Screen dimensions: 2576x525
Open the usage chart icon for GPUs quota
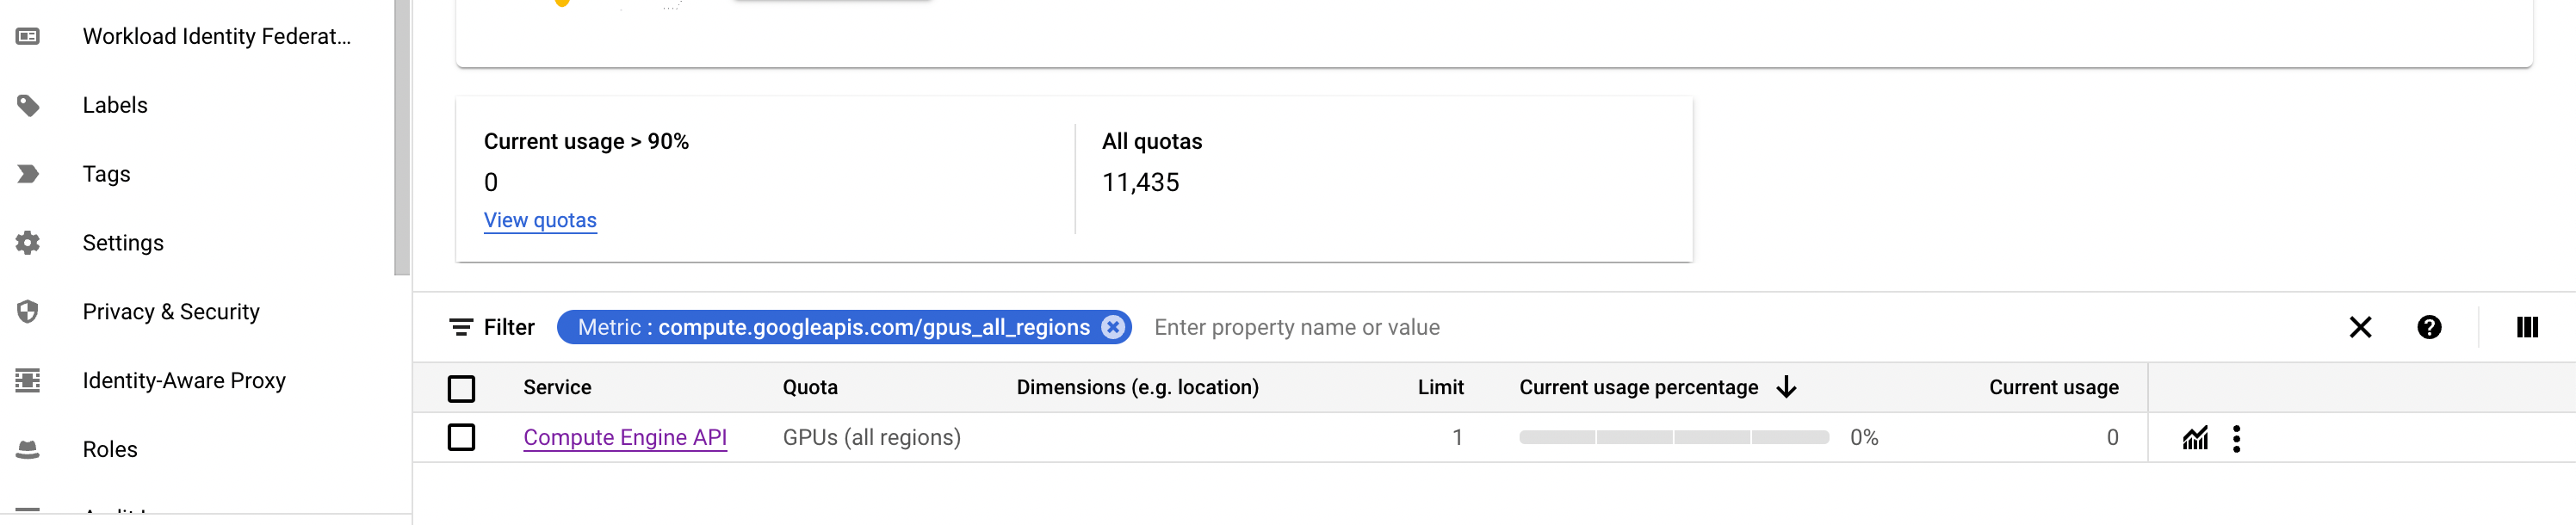pyautogui.click(x=2194, y=438)
